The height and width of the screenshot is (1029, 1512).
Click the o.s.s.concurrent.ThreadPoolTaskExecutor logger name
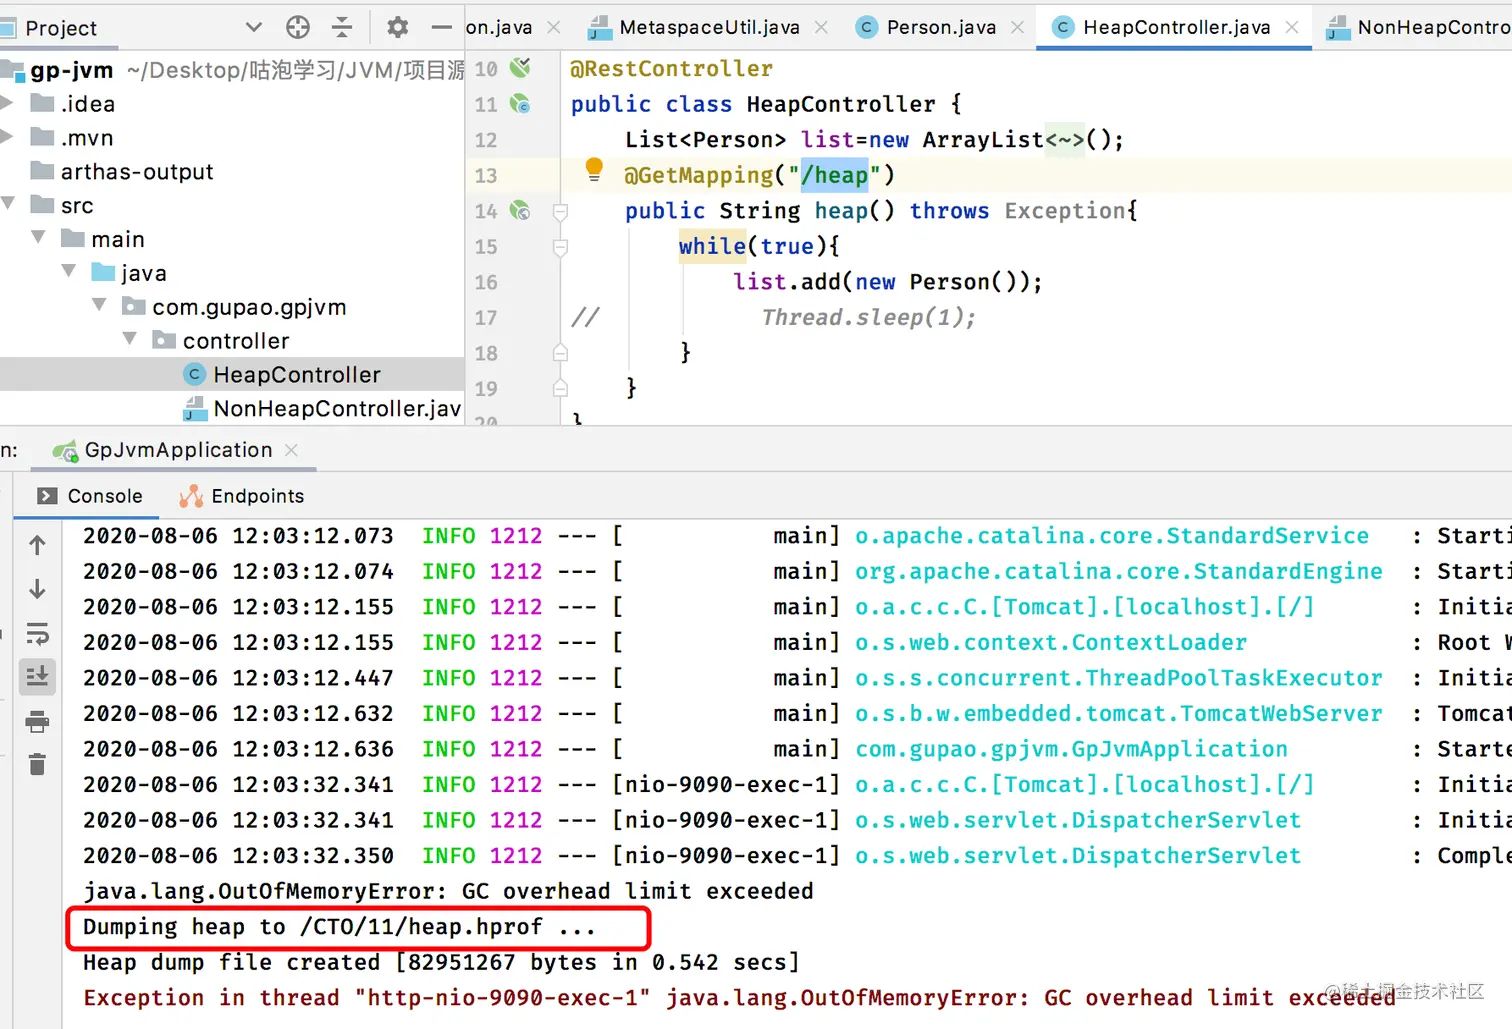[1119, 678]
